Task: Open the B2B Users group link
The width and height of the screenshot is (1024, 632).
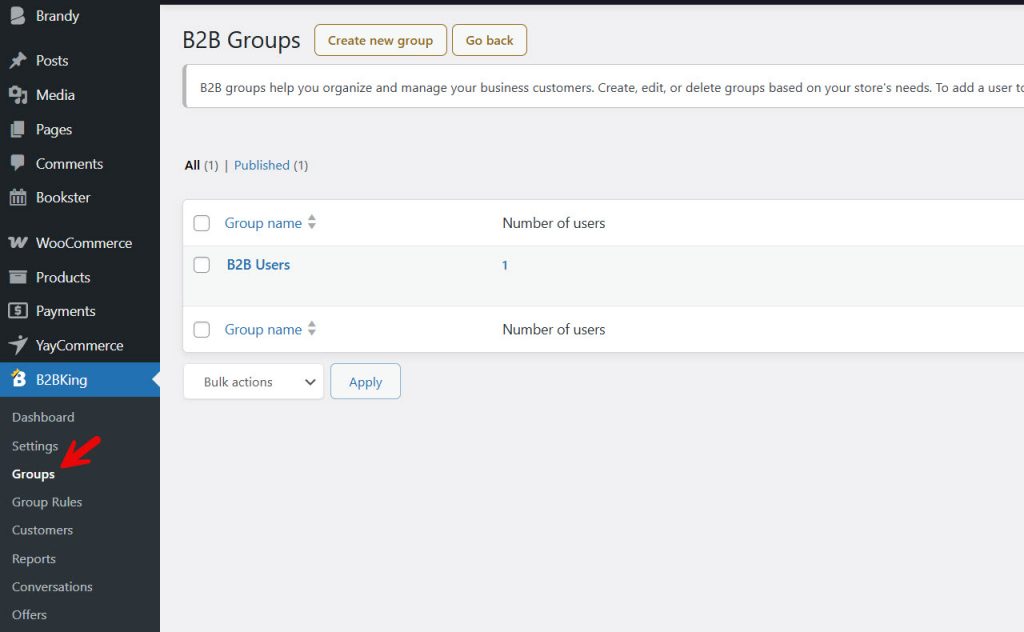Action: pos(257,264)
